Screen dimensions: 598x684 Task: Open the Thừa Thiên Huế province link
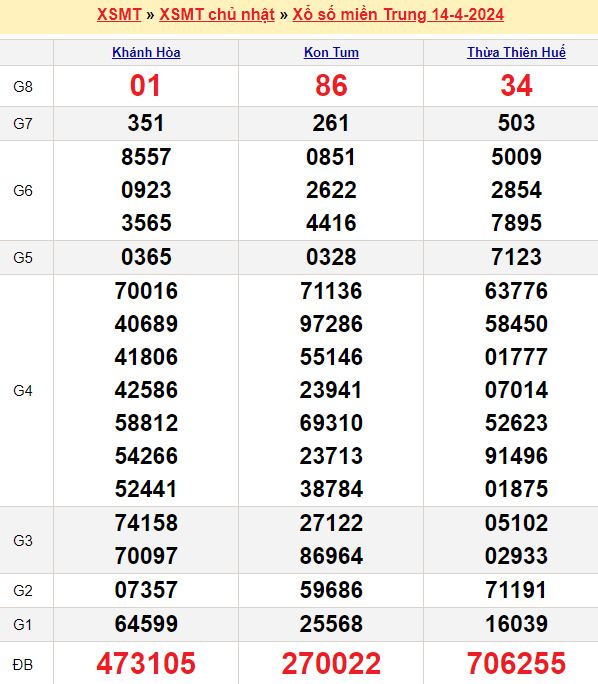[x=516, y=52]
